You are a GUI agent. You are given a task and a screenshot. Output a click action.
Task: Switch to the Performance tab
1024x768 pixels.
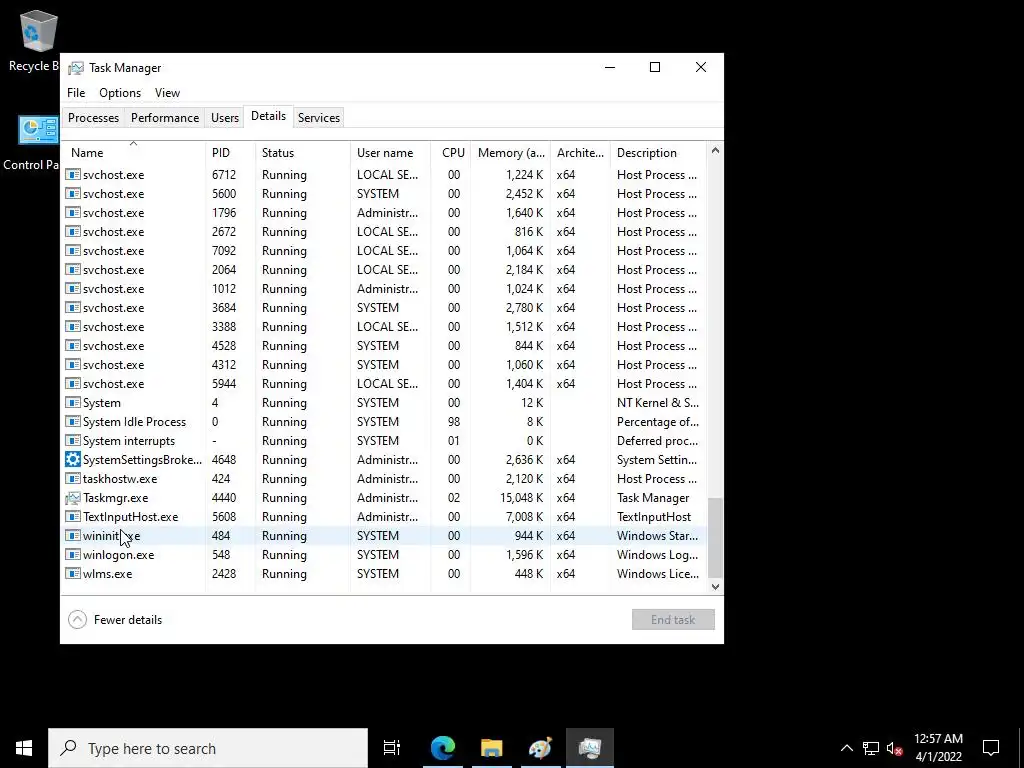tap(165, 118)
